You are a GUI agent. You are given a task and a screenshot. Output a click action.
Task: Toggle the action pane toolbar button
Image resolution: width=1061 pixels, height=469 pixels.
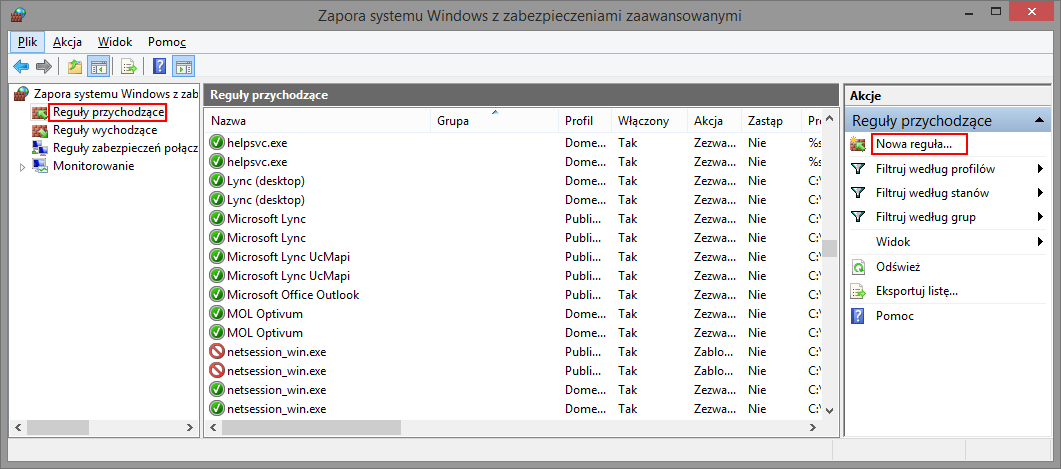pos(184,66)
